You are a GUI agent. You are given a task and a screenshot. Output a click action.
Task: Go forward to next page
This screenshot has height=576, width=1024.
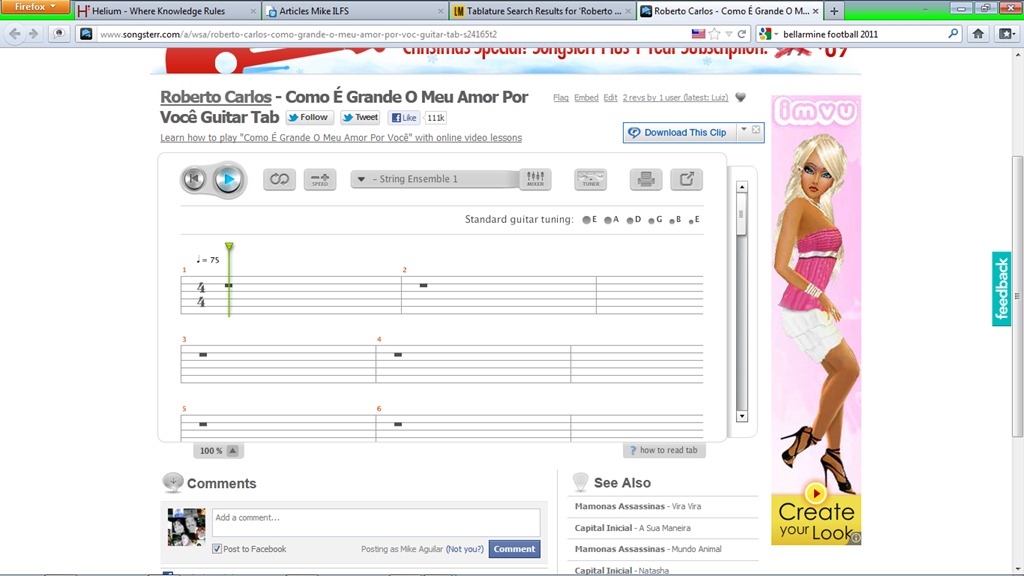[33, 34]
